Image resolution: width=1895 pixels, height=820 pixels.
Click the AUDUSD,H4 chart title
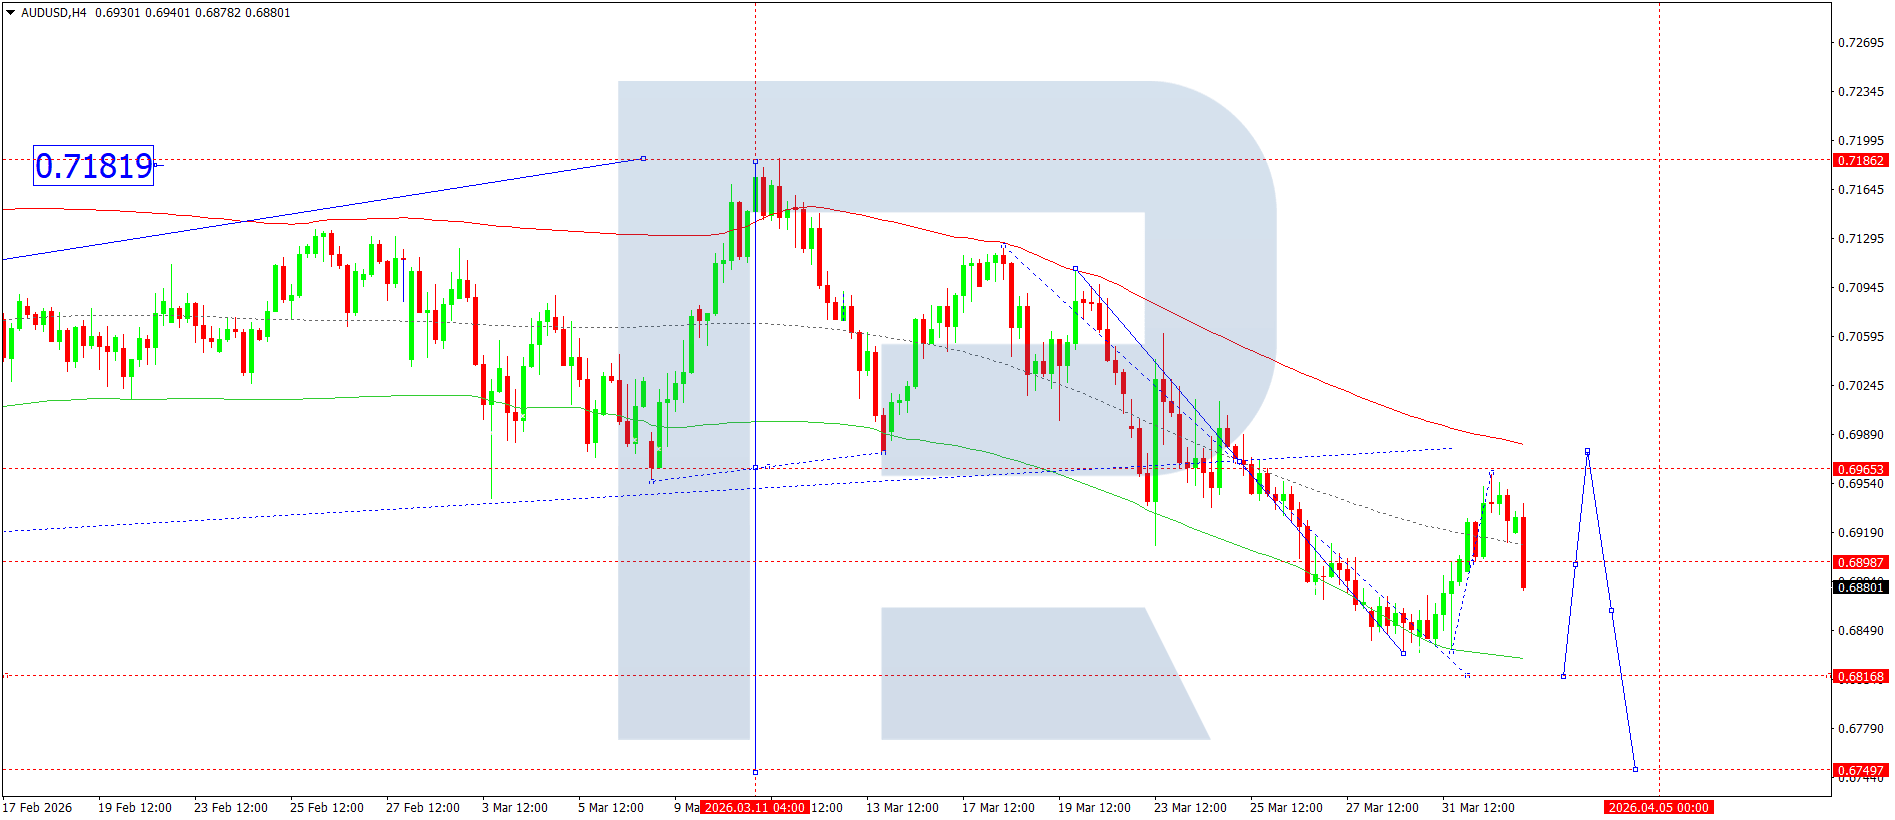[54, 13]
